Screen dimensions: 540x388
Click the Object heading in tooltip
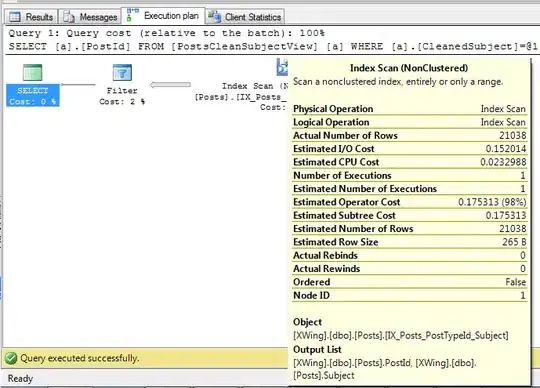point(307,322)
